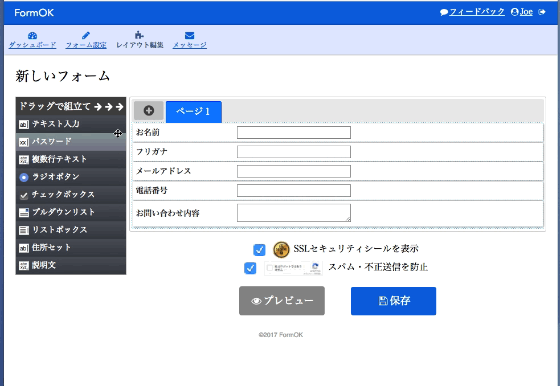Image resolution: width=560 pixels, height=386 pixels.
Task: Select the チェックボックス palette label
Action: (x=63, y=194)
